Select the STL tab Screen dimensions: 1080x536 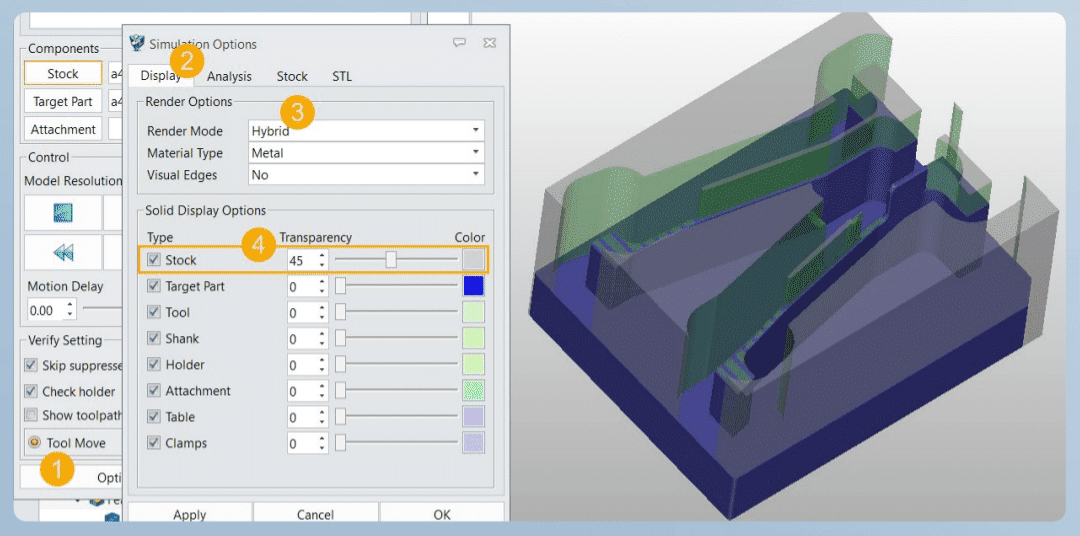pos(342,76)
